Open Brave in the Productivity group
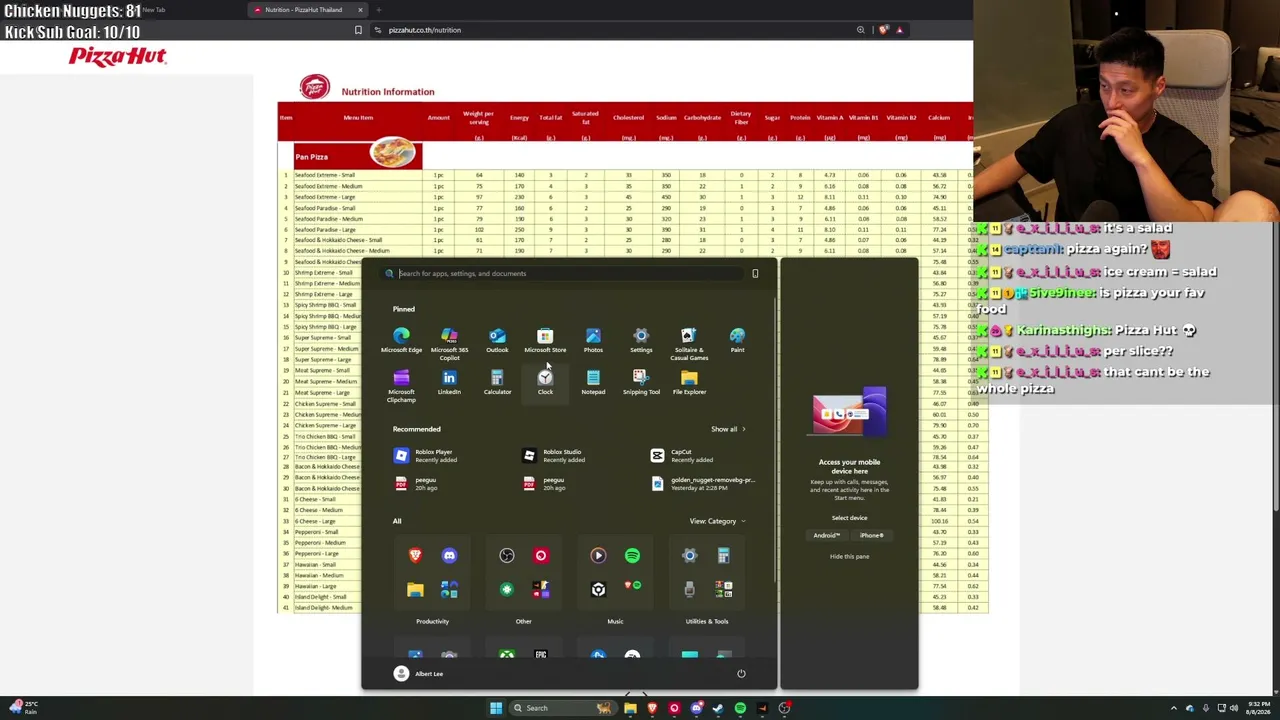This screenshot has height=720, width=1280. (x=415, y=556)
